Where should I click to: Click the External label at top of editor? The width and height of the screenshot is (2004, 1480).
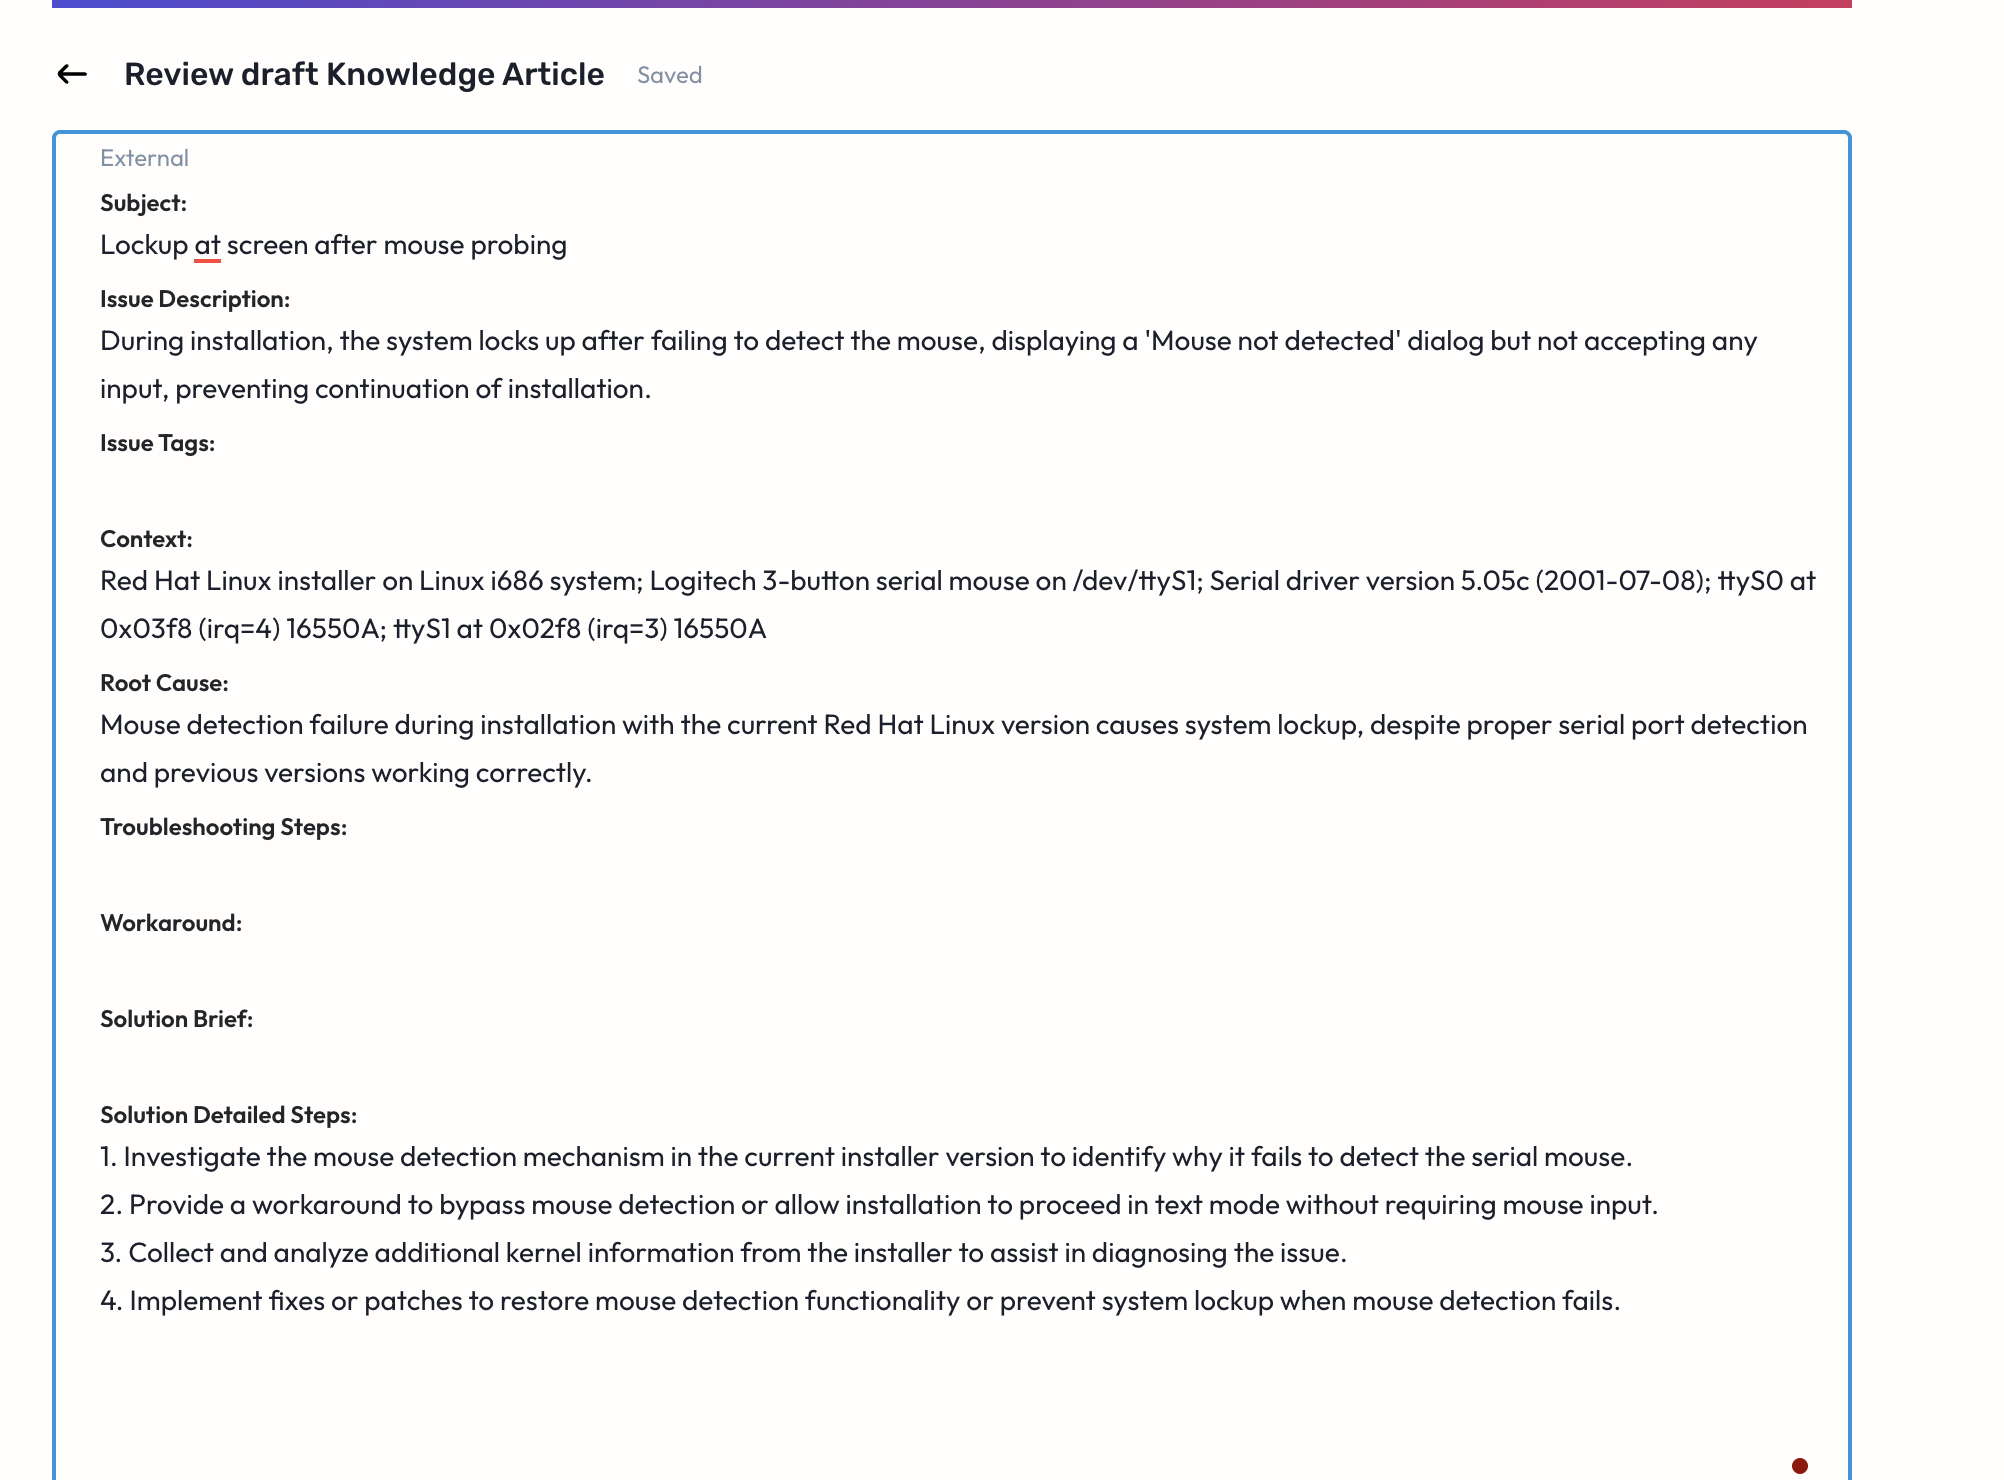144,158
